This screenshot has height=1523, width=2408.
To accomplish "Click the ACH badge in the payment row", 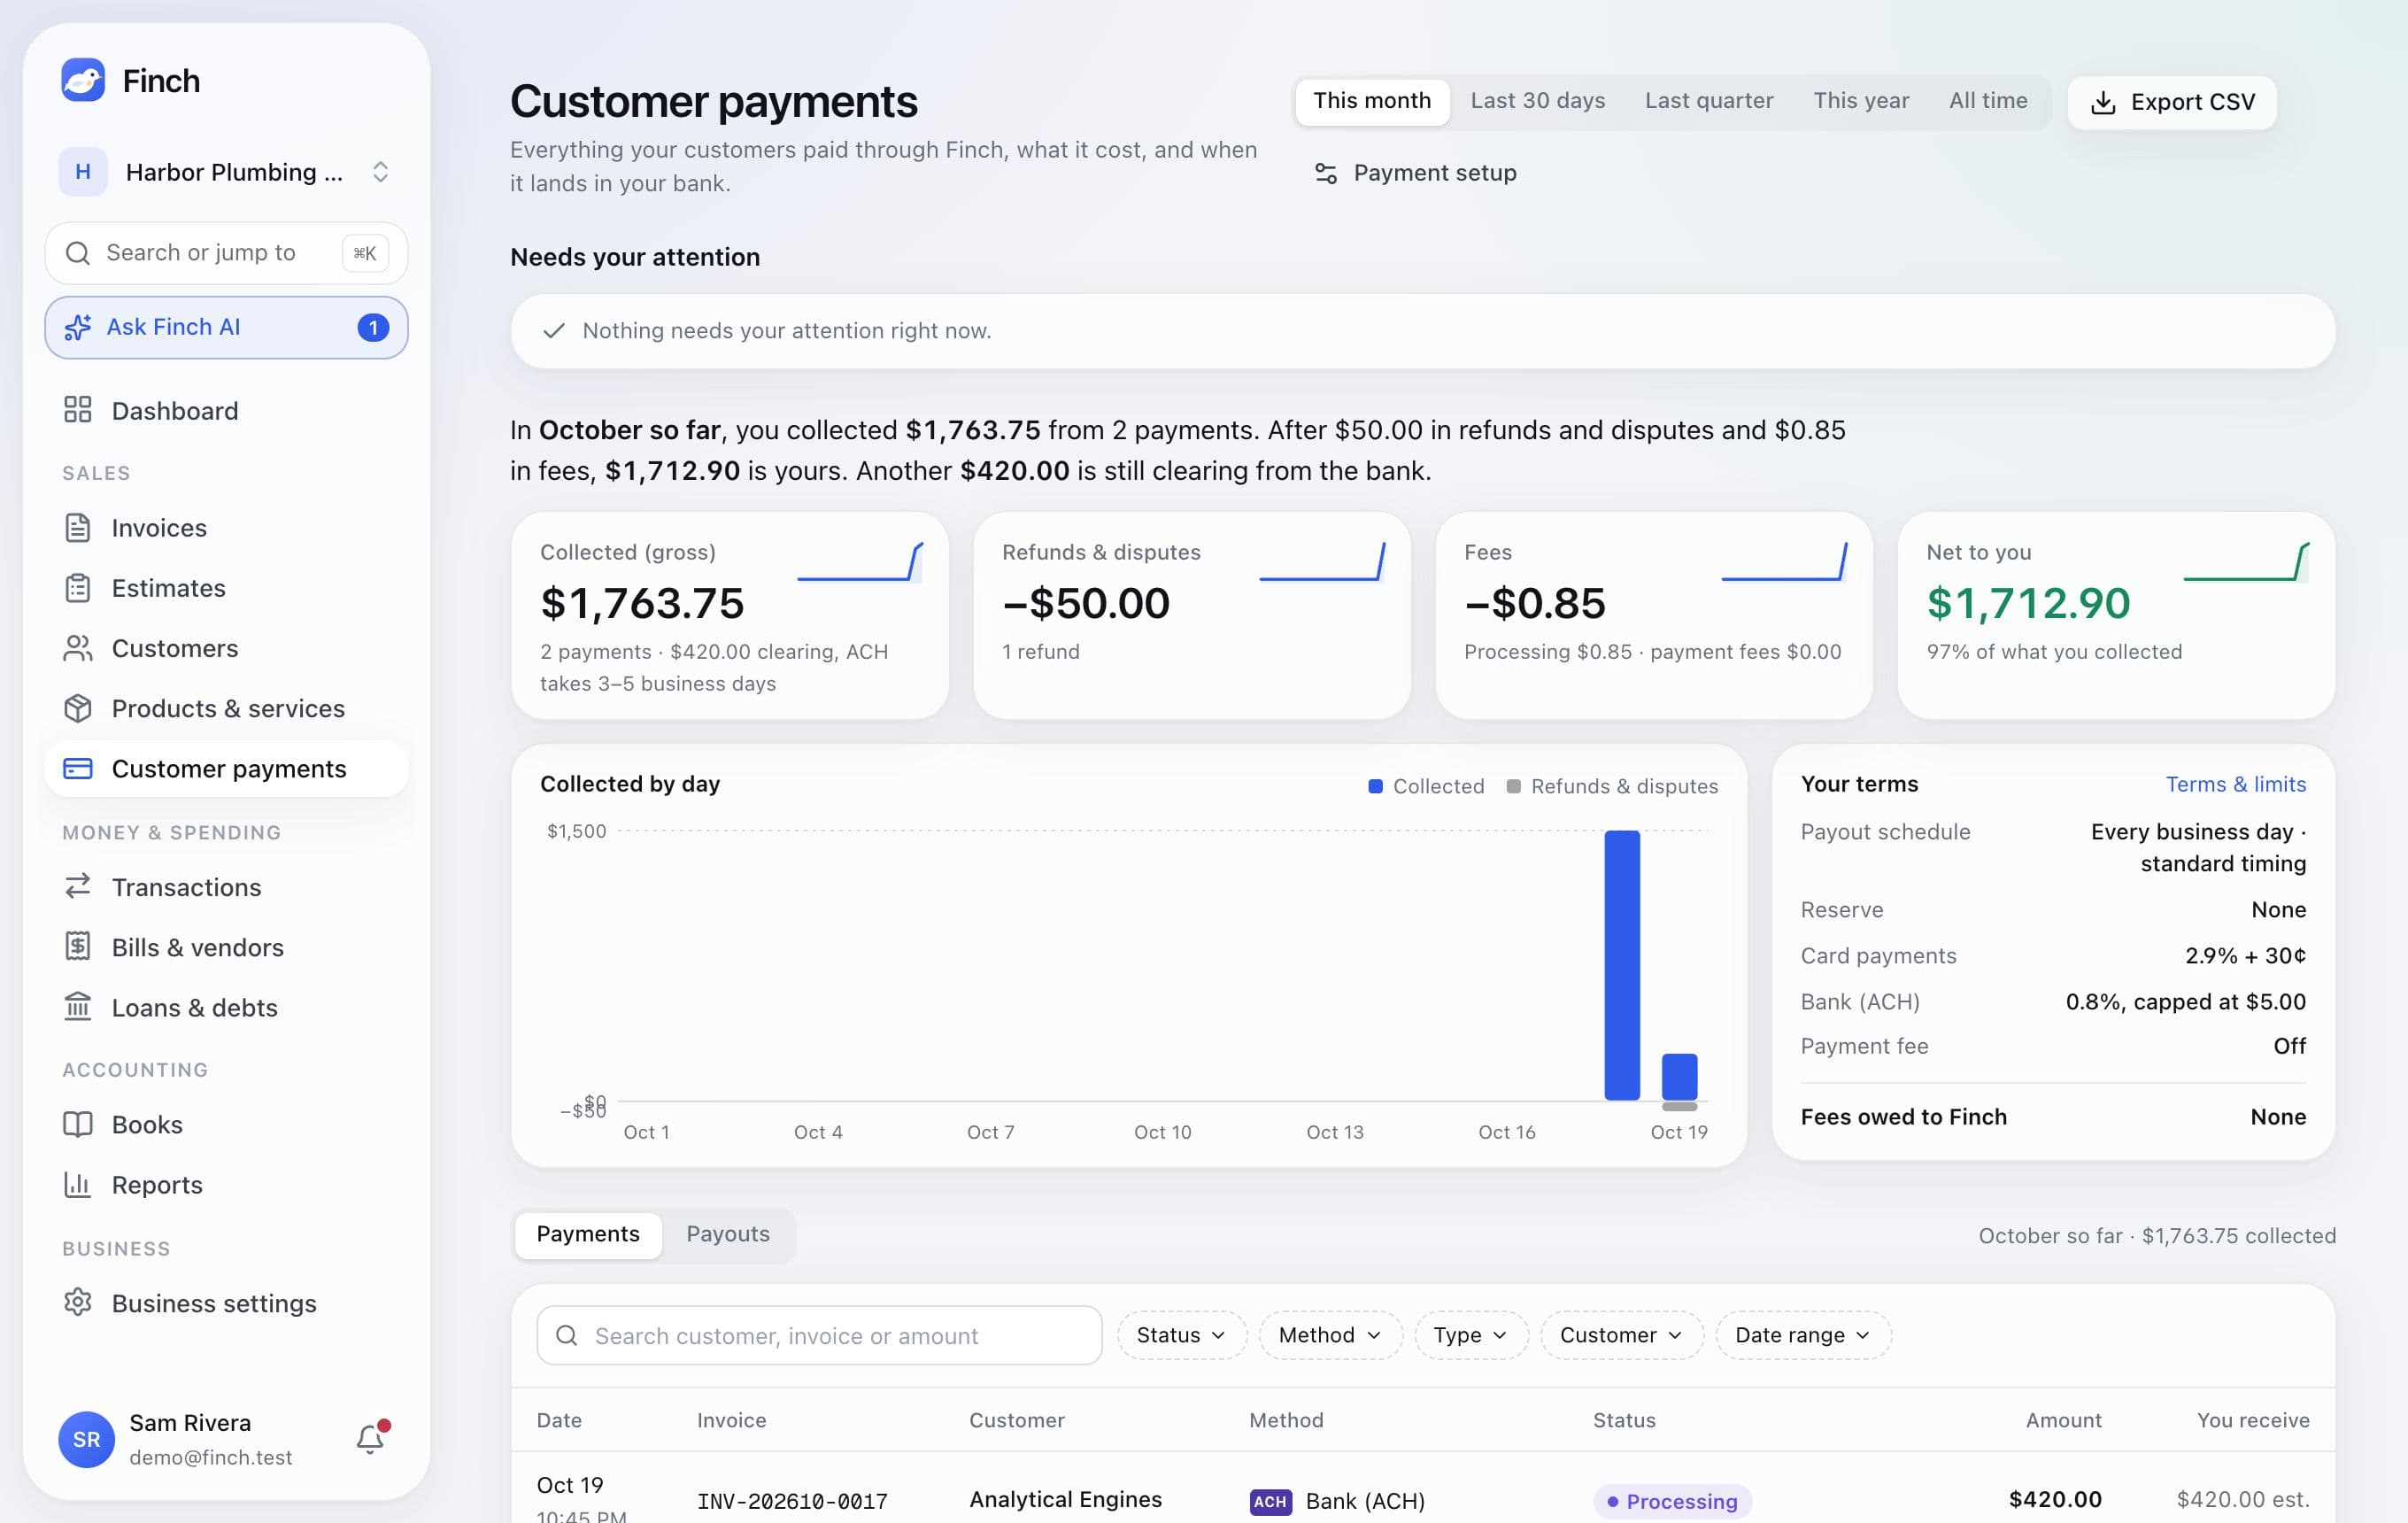I will pos(1270,1501).
